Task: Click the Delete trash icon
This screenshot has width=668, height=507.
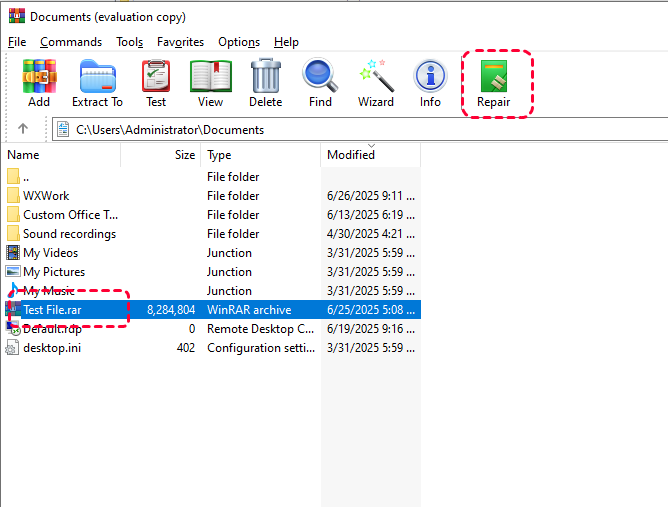Action: click(265, 77)
